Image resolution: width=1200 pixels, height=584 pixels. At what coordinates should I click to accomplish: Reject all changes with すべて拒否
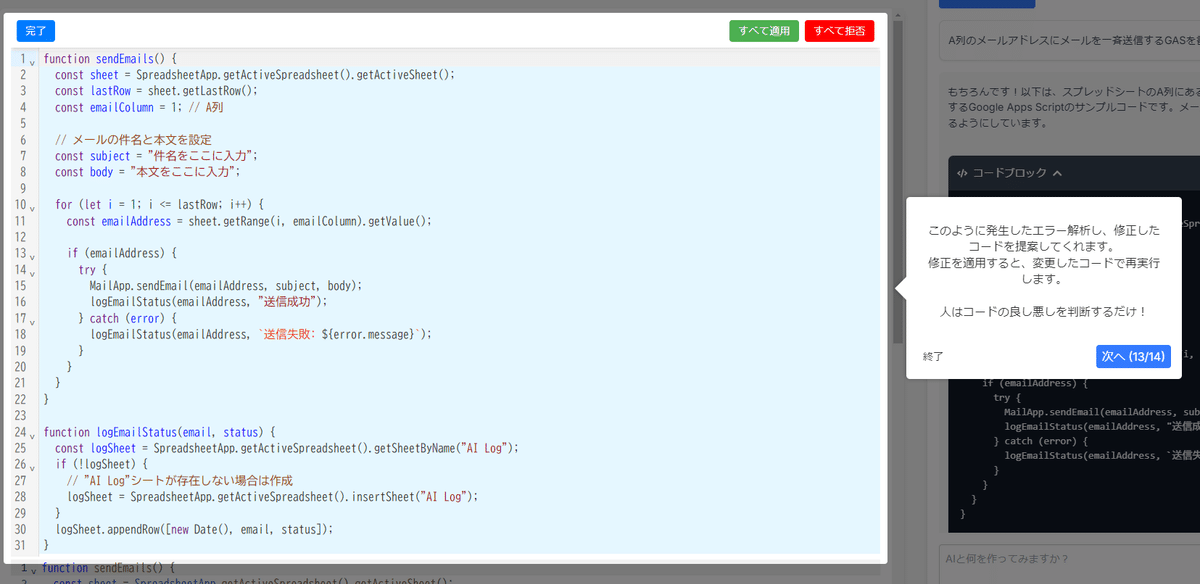pyautogui.click(x=839, y=31)
